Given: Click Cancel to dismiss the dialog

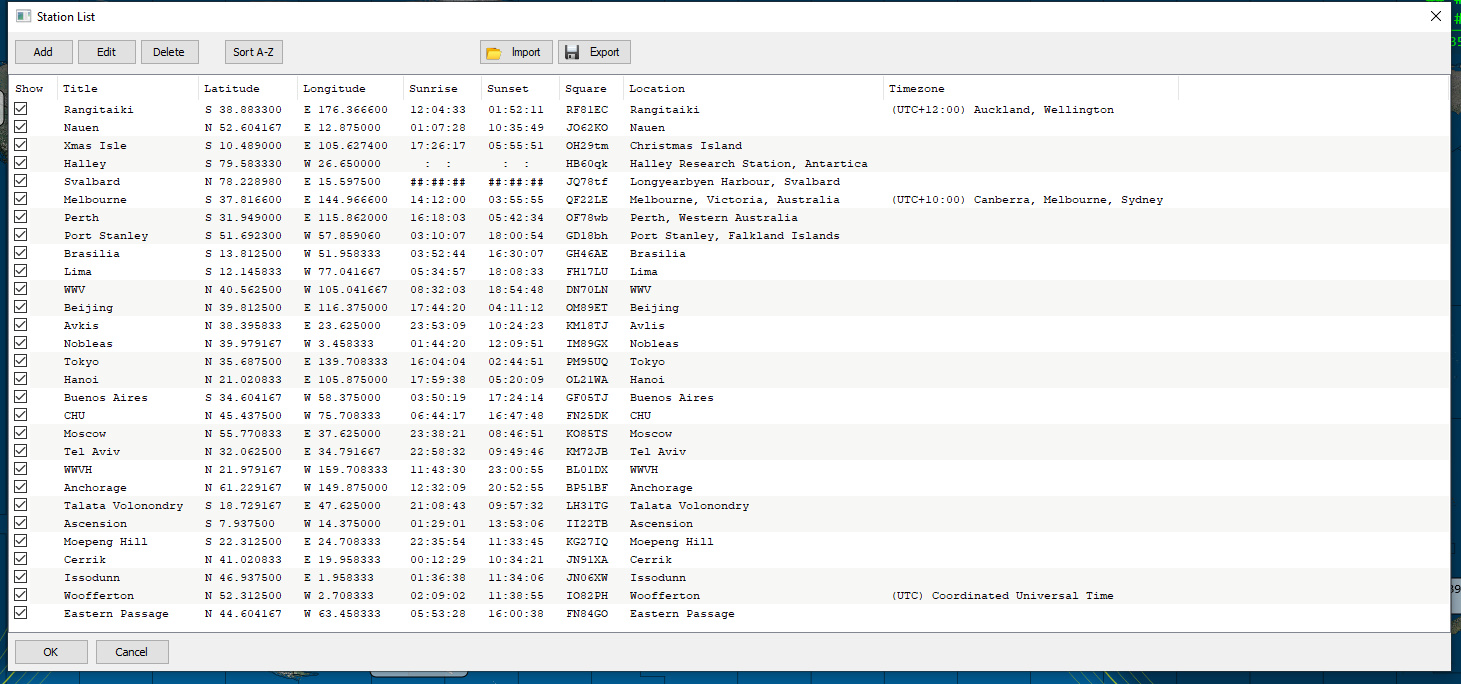Looking at the screenshot, I should 132,652.
